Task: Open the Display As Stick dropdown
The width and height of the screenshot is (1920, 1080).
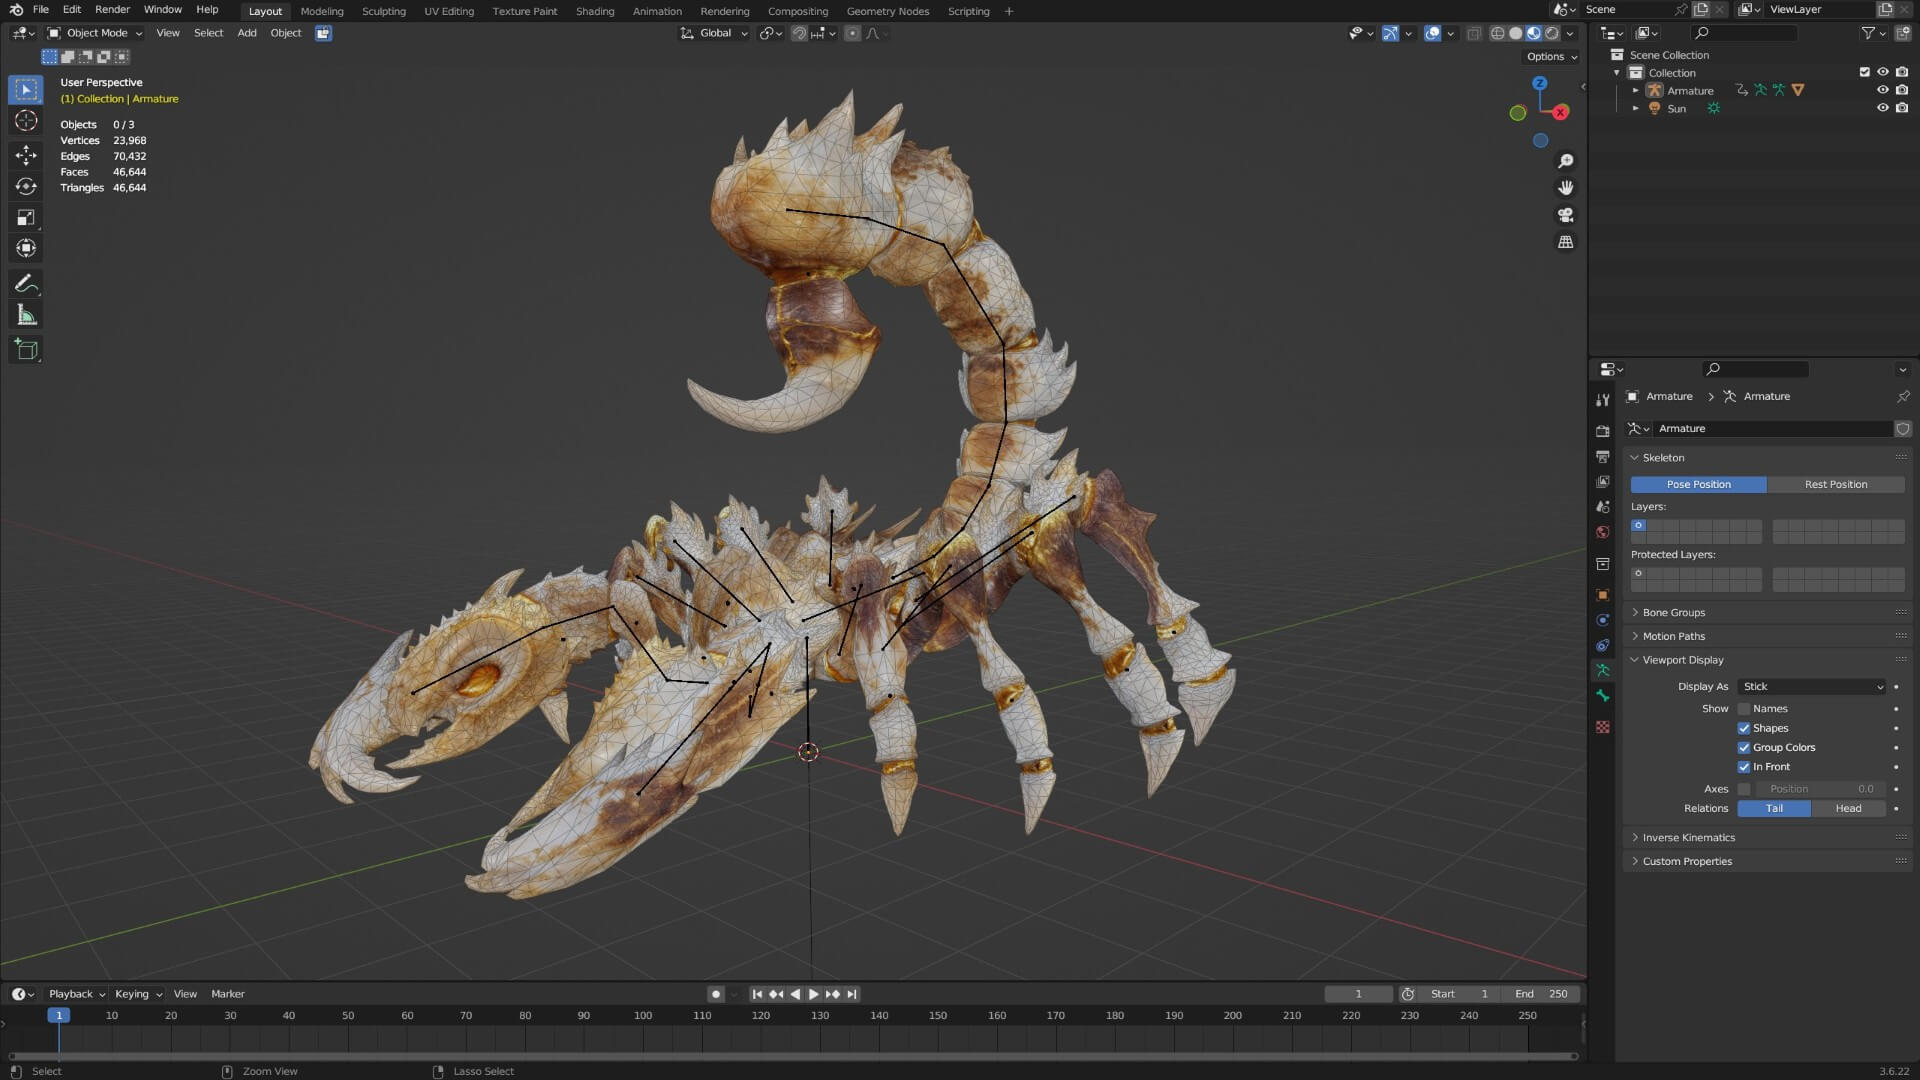Action: [x=1812, y=687]
